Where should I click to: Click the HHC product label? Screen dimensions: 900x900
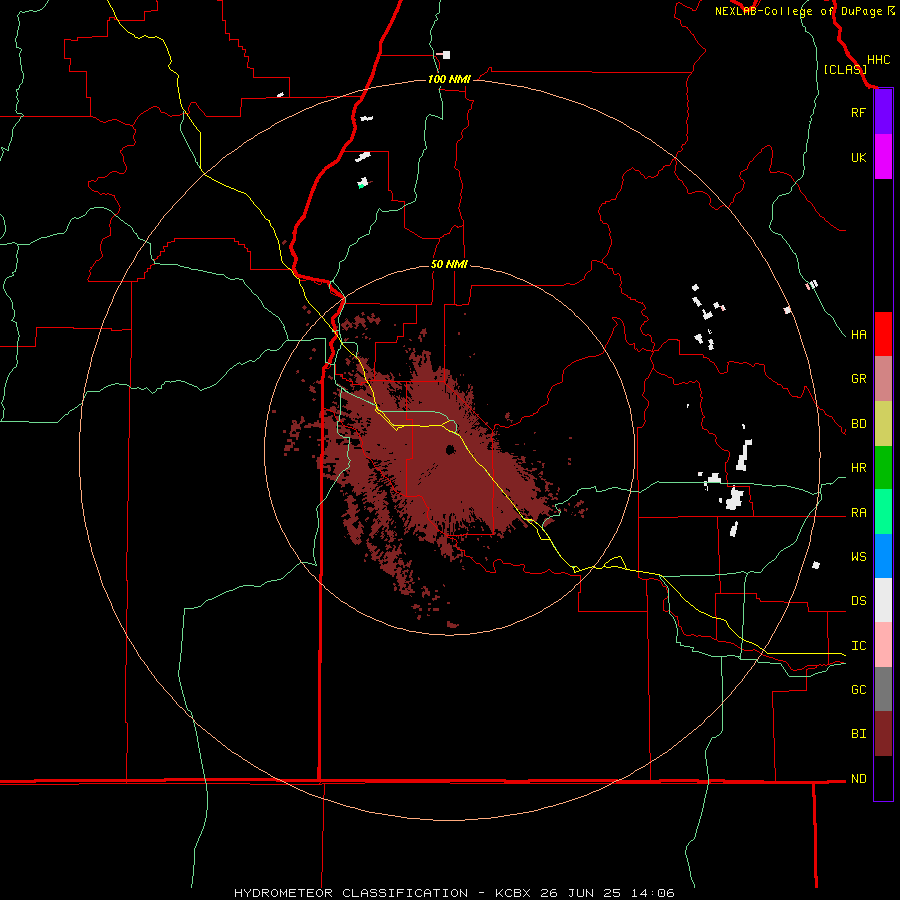(x=878, y=60)
